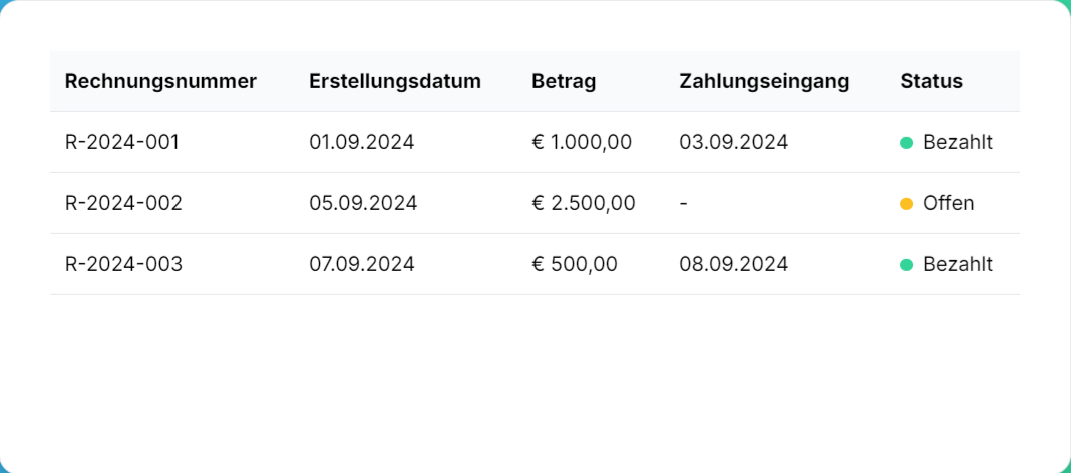Viewport: 1071px width, 473px height.
Task: Open invoice R-2024-002
Action: tap(124, 204)
